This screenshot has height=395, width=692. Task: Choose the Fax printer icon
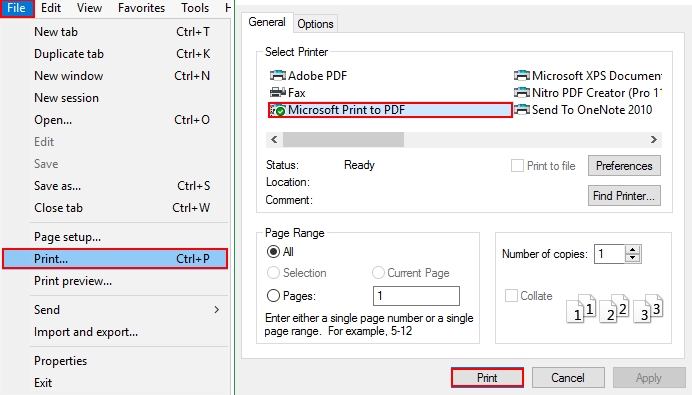pyautogui.click(x=278, y=93)
